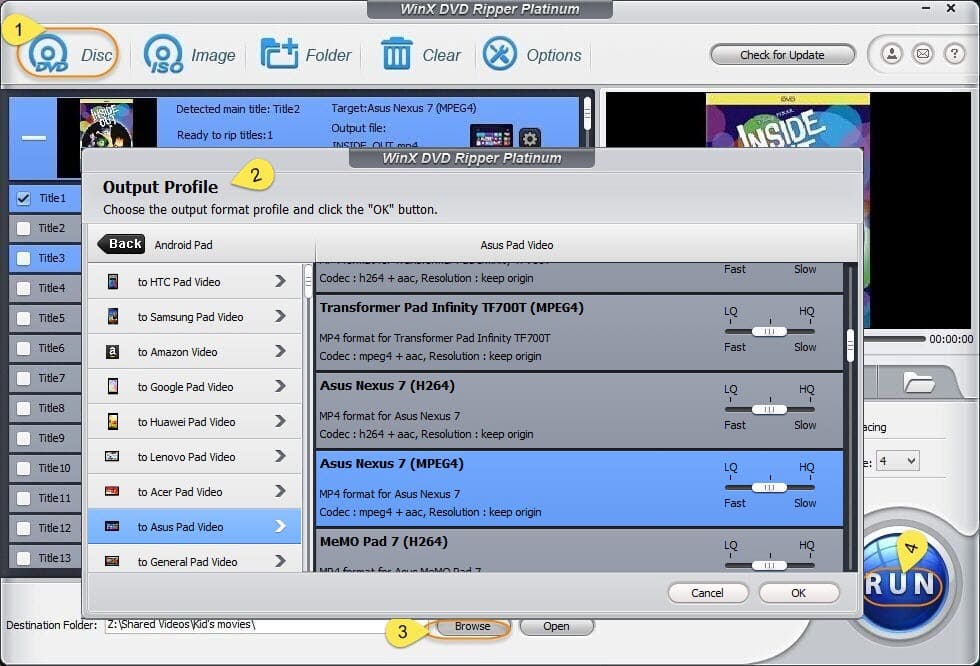Choose Asus Nexus 7 (H264) profile
980x666 pixels.
[579, 410]
